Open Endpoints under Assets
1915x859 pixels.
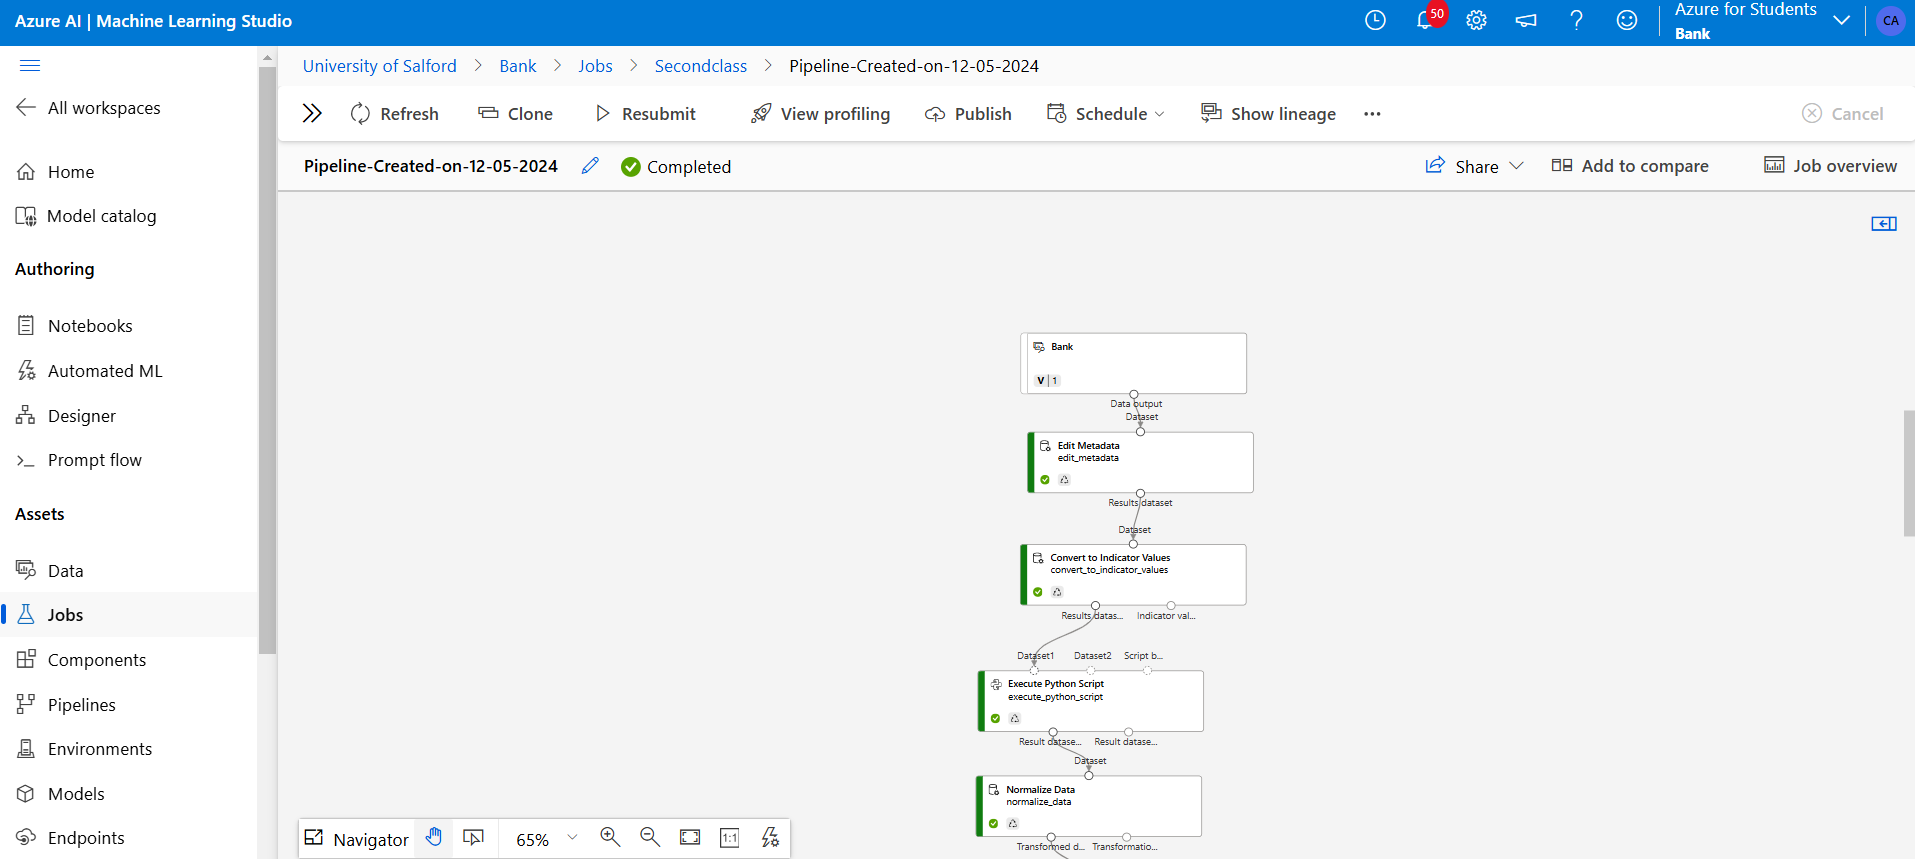pyautogui.click(x=70, y=838)
